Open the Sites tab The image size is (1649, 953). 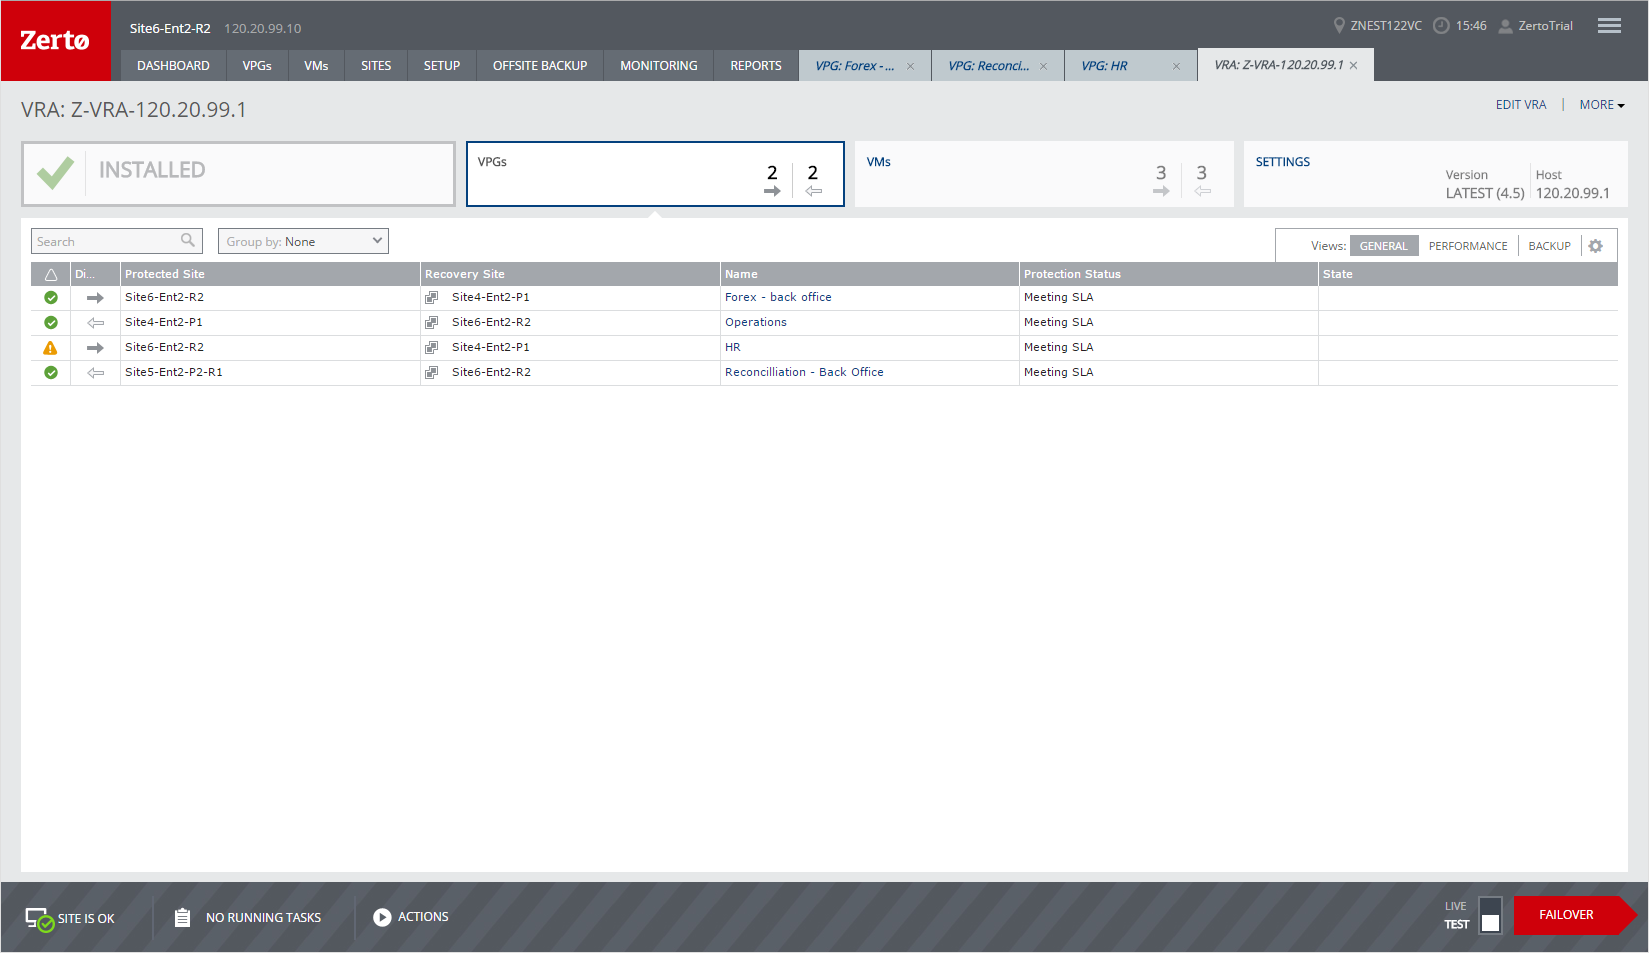click(376, 66)
